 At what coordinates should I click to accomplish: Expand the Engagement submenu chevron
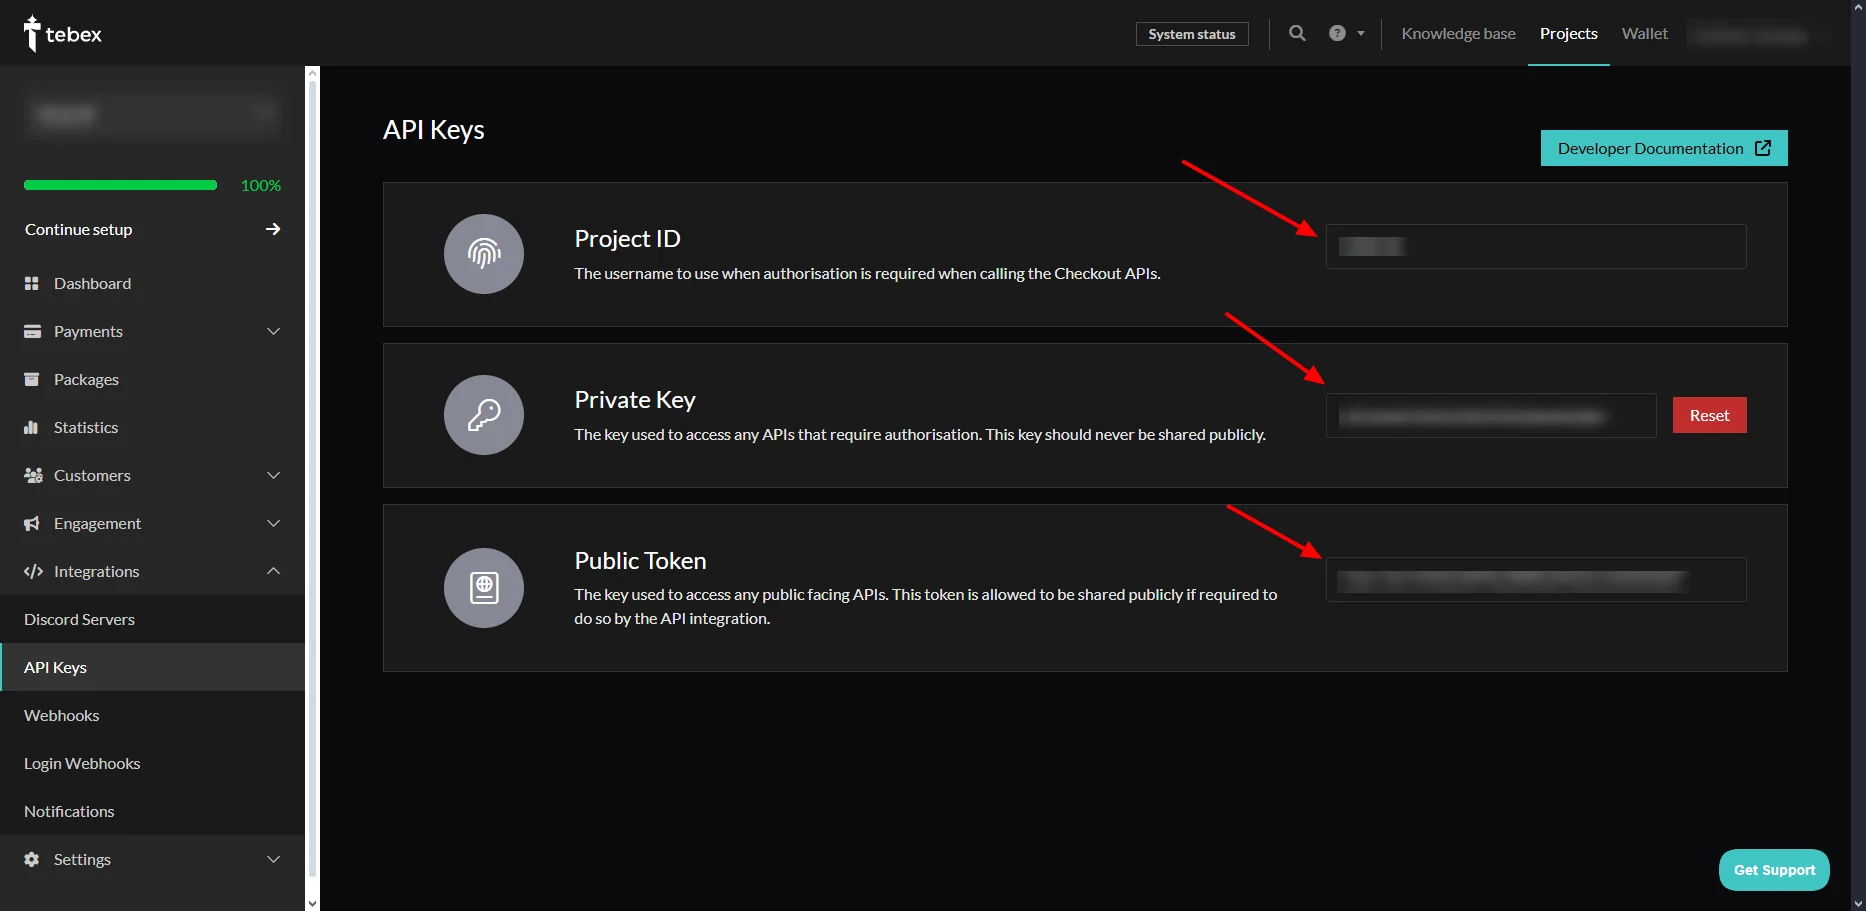point(273,524)
